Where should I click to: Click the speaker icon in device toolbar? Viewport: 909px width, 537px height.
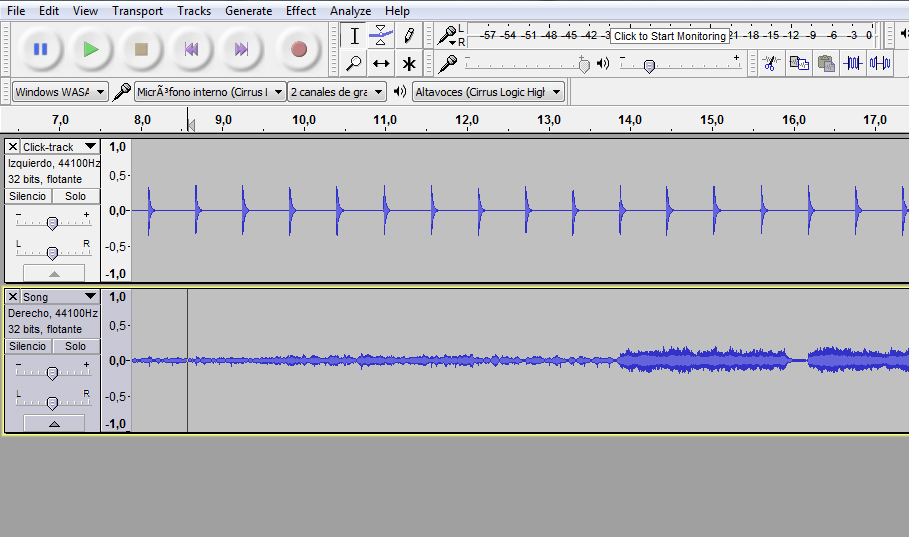pos(399,92)
